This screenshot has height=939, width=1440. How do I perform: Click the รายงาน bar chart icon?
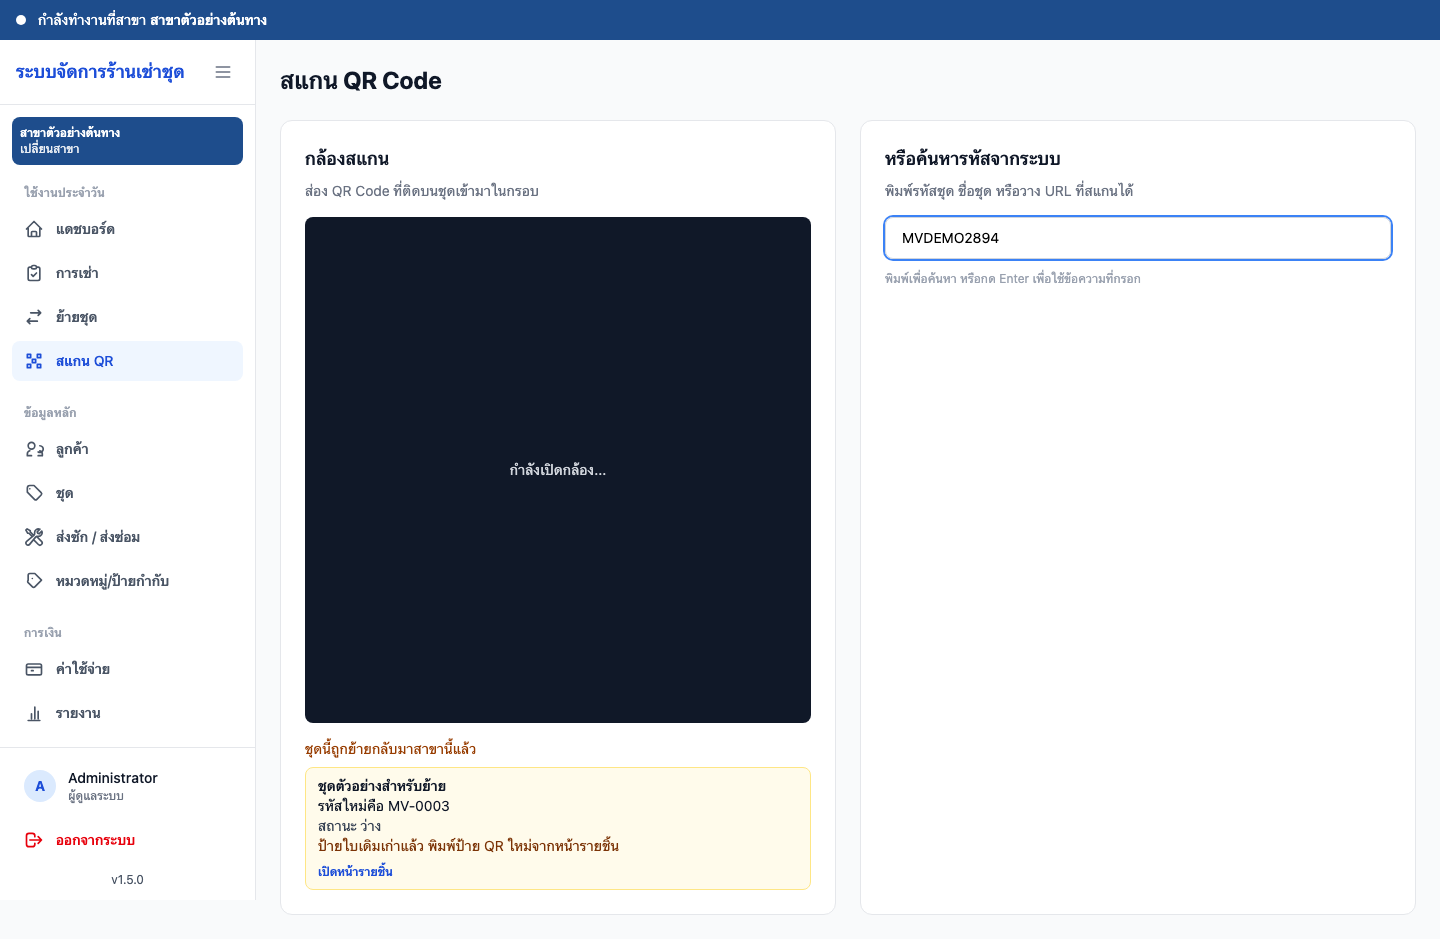point(34,713)
